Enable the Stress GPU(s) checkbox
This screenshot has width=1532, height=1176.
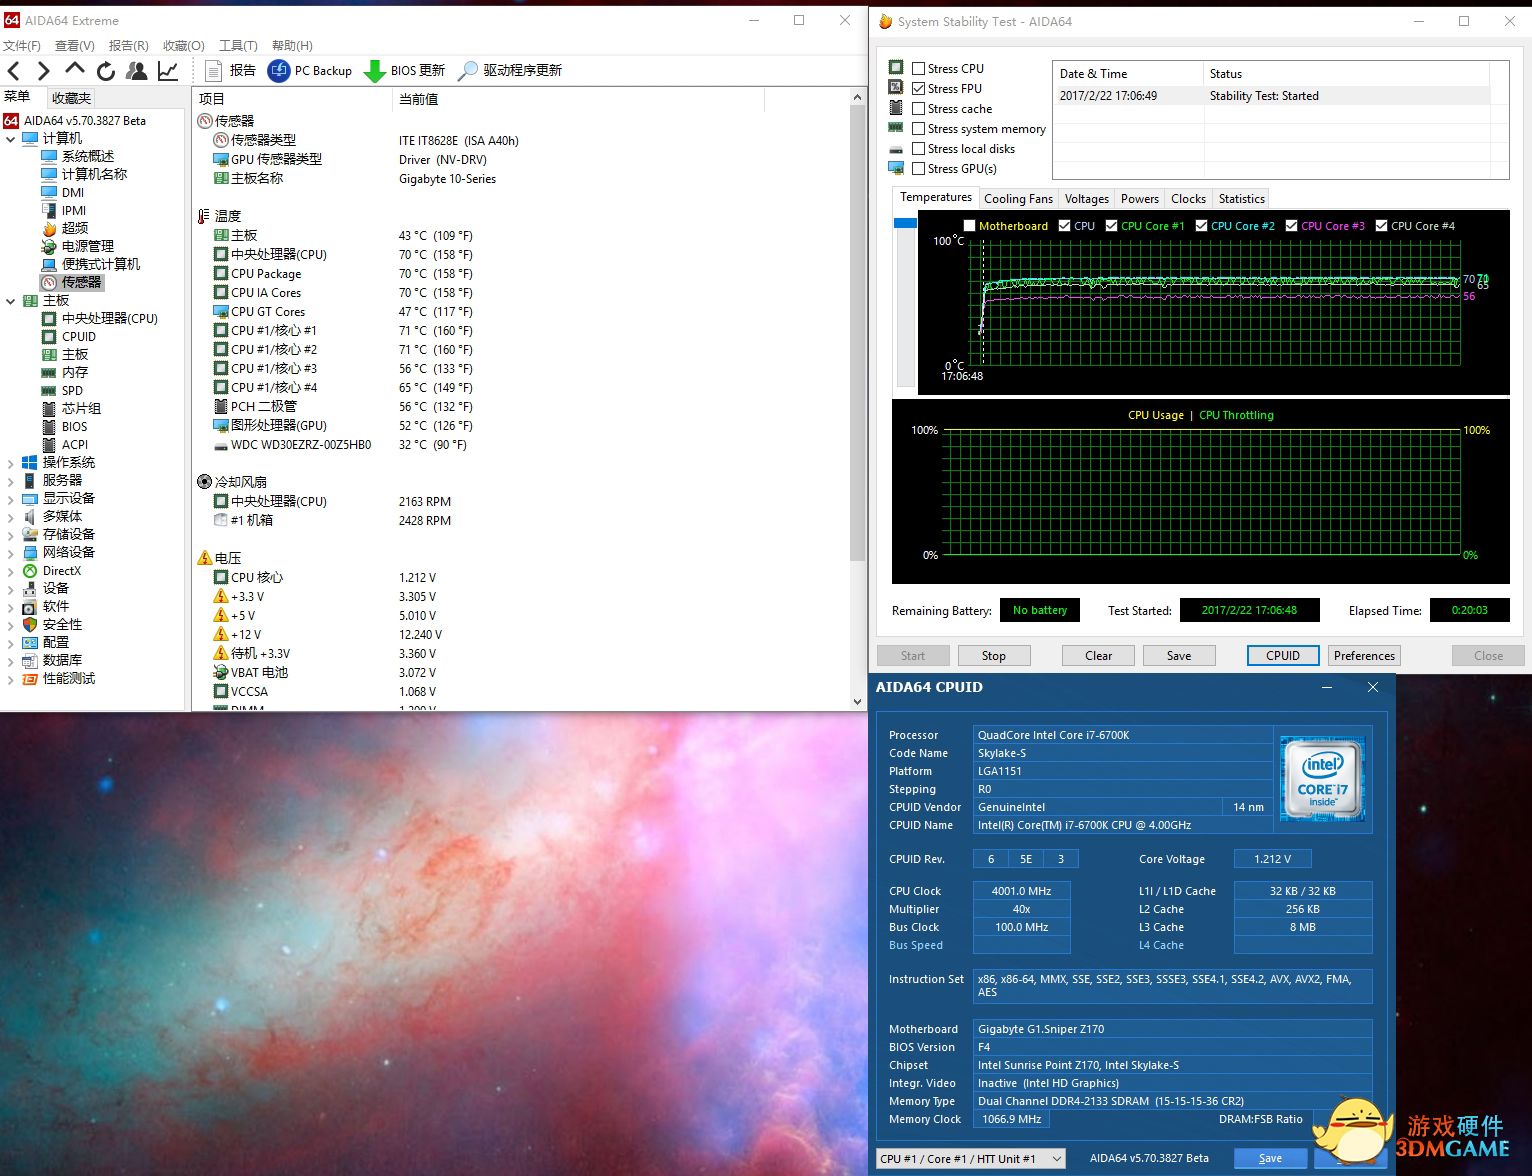(918, 168)
